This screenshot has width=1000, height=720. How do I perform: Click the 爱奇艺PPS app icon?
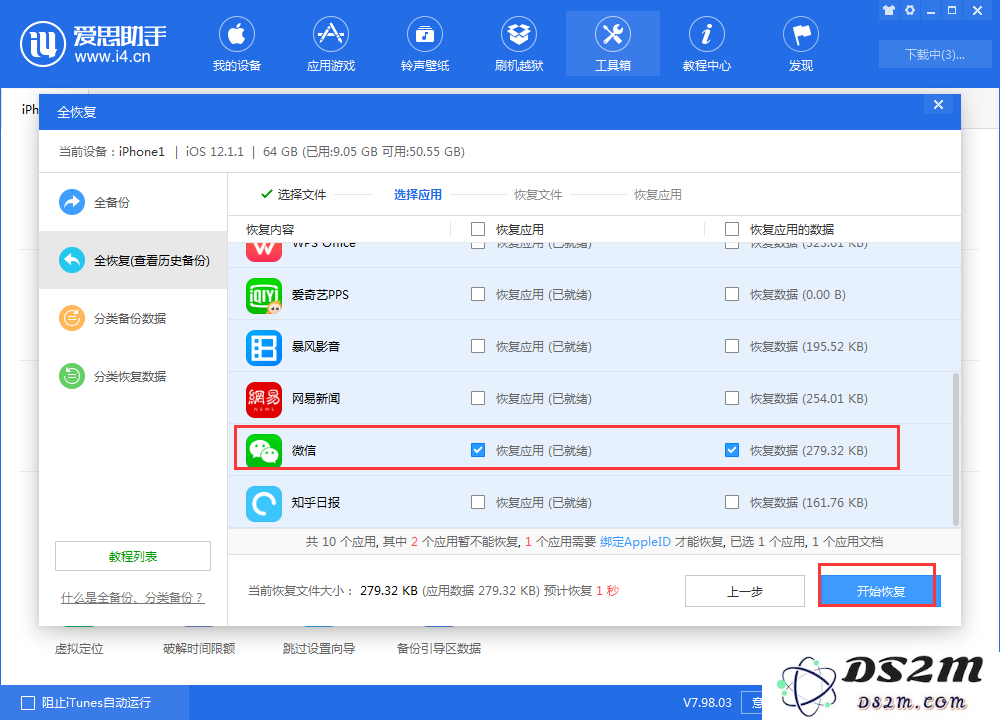[x=264, y=295]
